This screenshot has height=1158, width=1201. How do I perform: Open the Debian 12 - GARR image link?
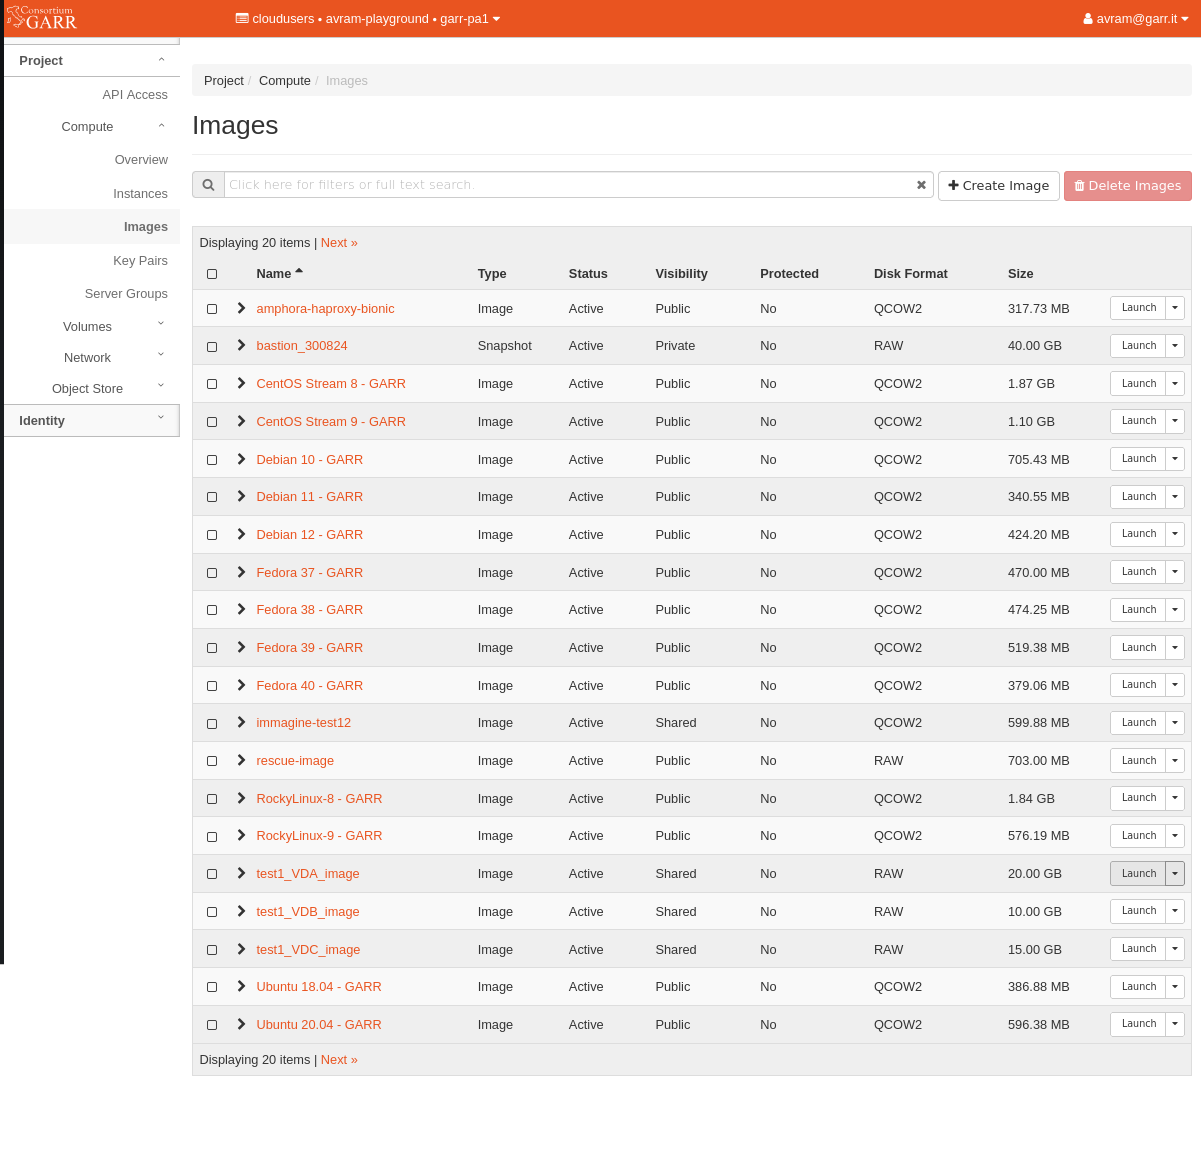pyautogui.click(x=309, y=535)
